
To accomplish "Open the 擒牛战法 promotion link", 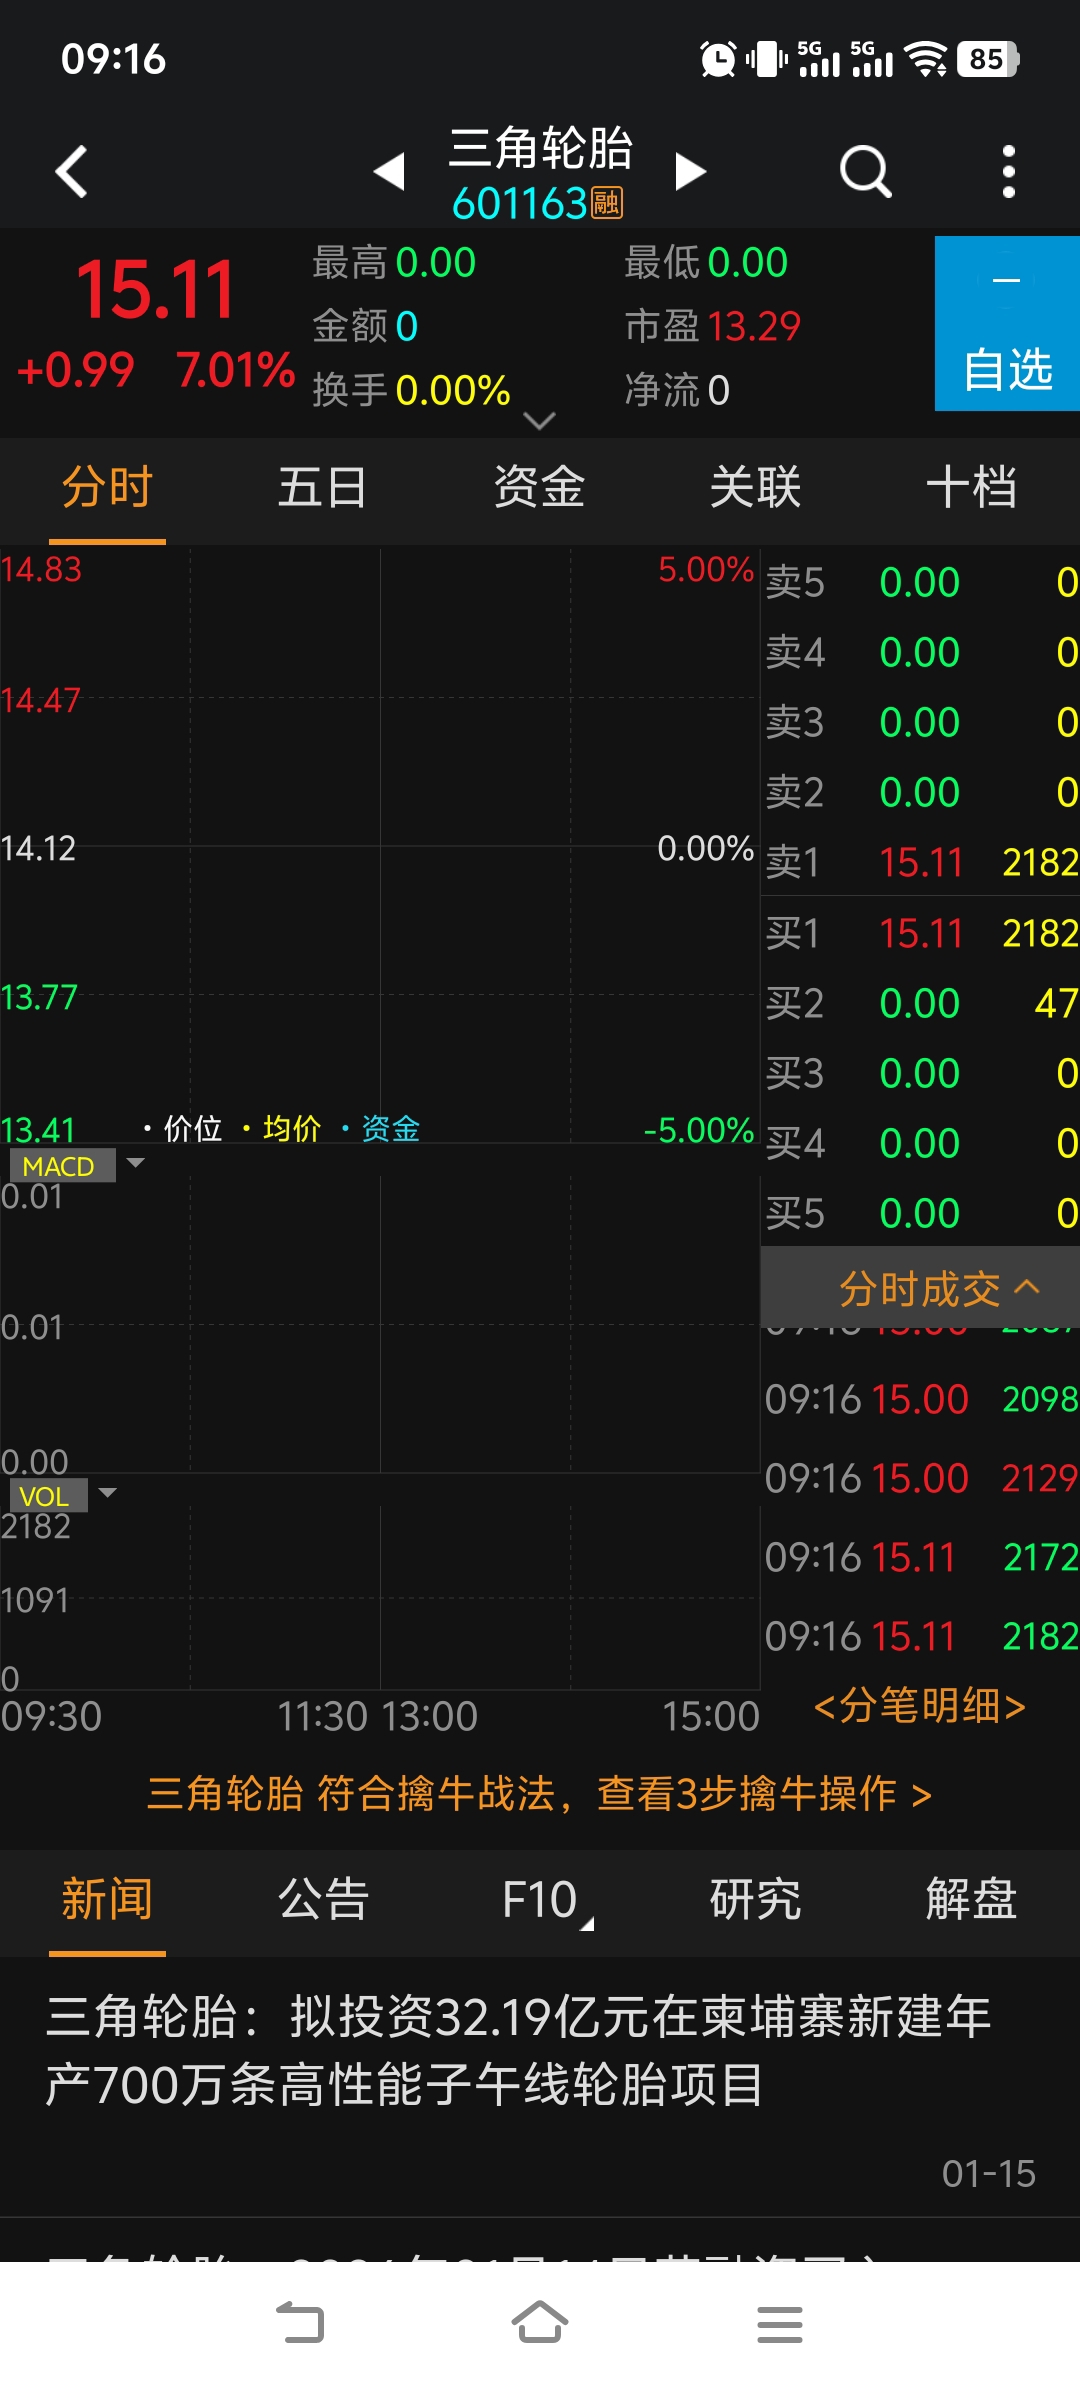I will [x=539, y=1794].
